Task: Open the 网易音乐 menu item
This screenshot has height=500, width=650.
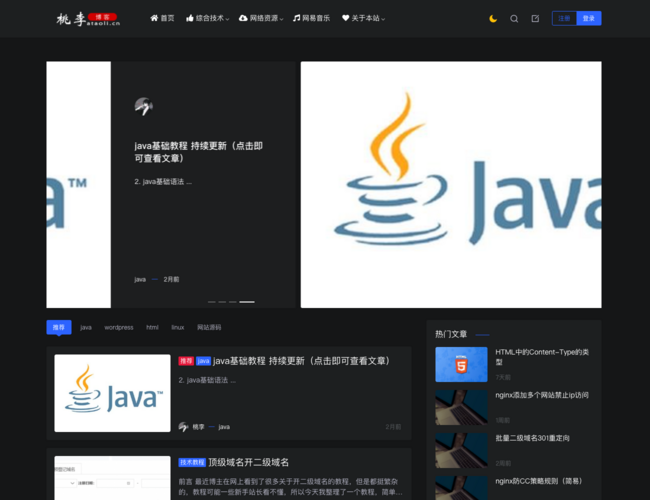Action: pyautogui.click(x=311, y=18)
